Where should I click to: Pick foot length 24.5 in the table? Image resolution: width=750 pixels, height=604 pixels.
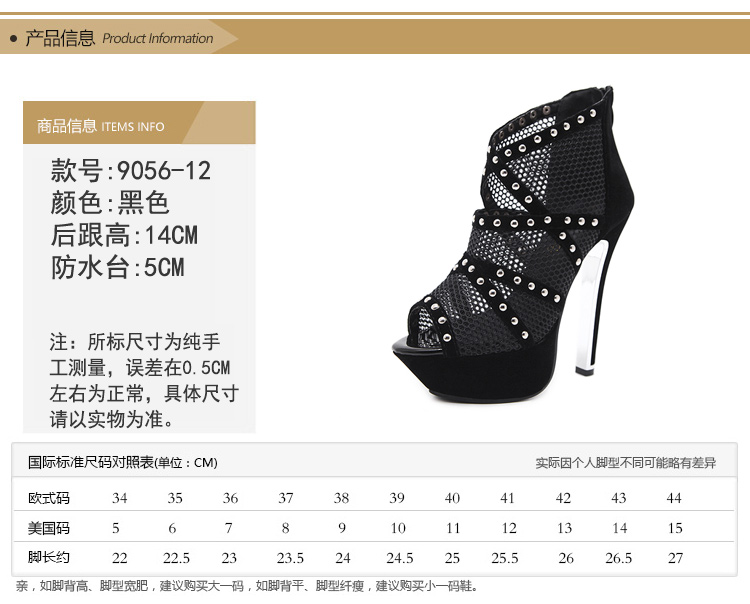(398, 558)
